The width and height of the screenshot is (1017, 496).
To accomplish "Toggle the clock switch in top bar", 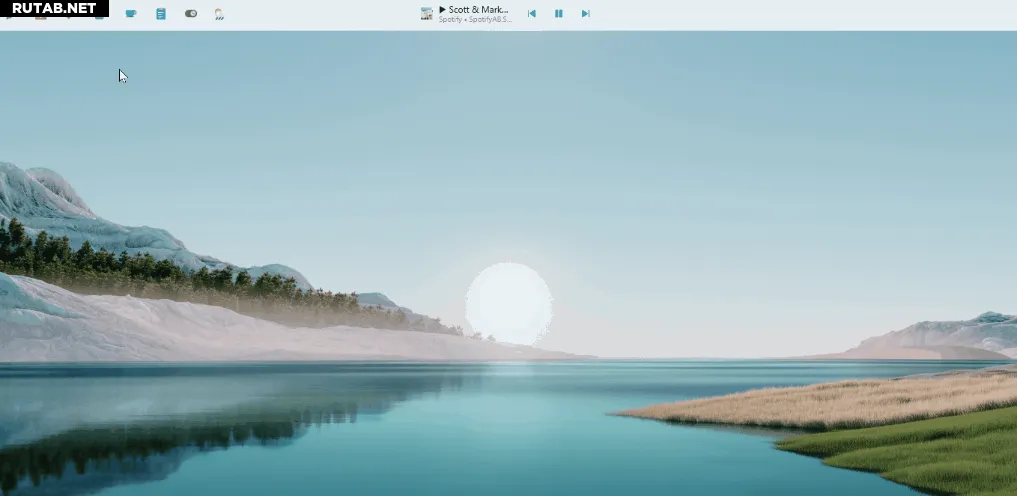I will pyautogui.click(x=191, y=14).
